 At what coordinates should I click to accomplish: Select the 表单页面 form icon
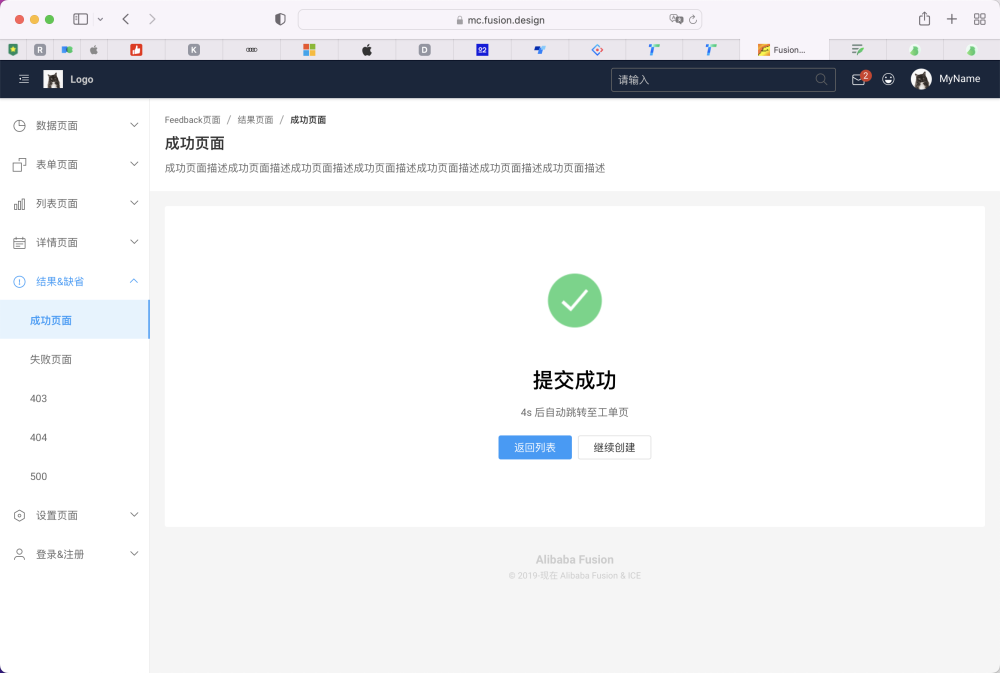click(x=18, y=164)
